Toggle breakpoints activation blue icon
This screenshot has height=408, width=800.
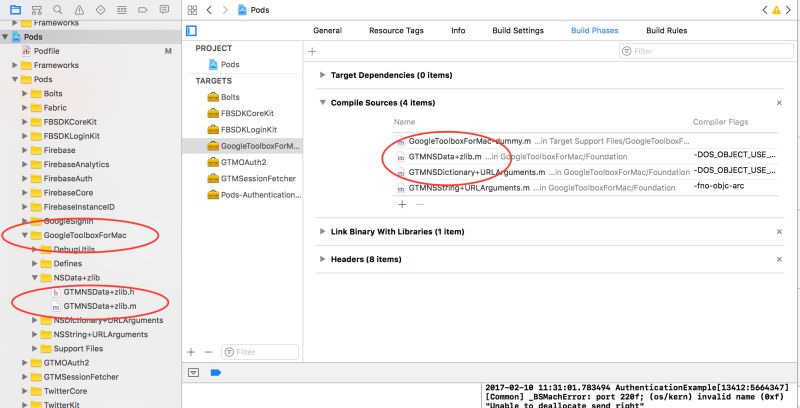[216, 372]
